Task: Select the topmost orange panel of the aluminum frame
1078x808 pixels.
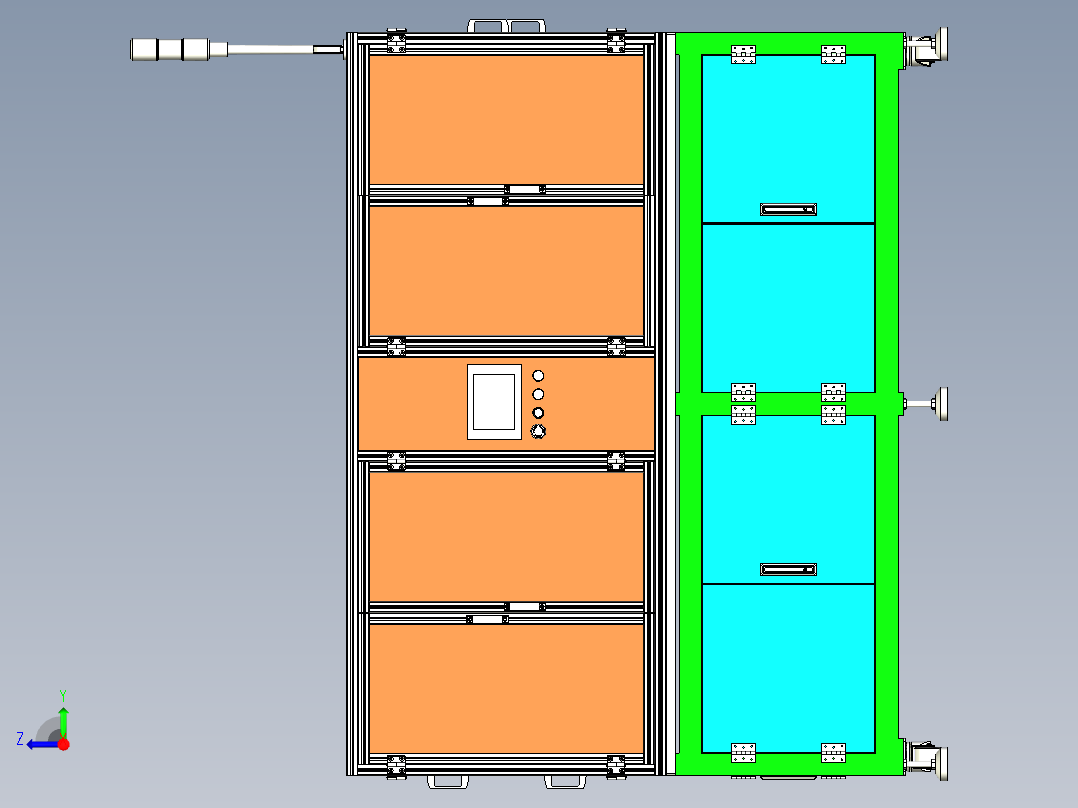Action: pyautogui.click(x=506, y=120)
